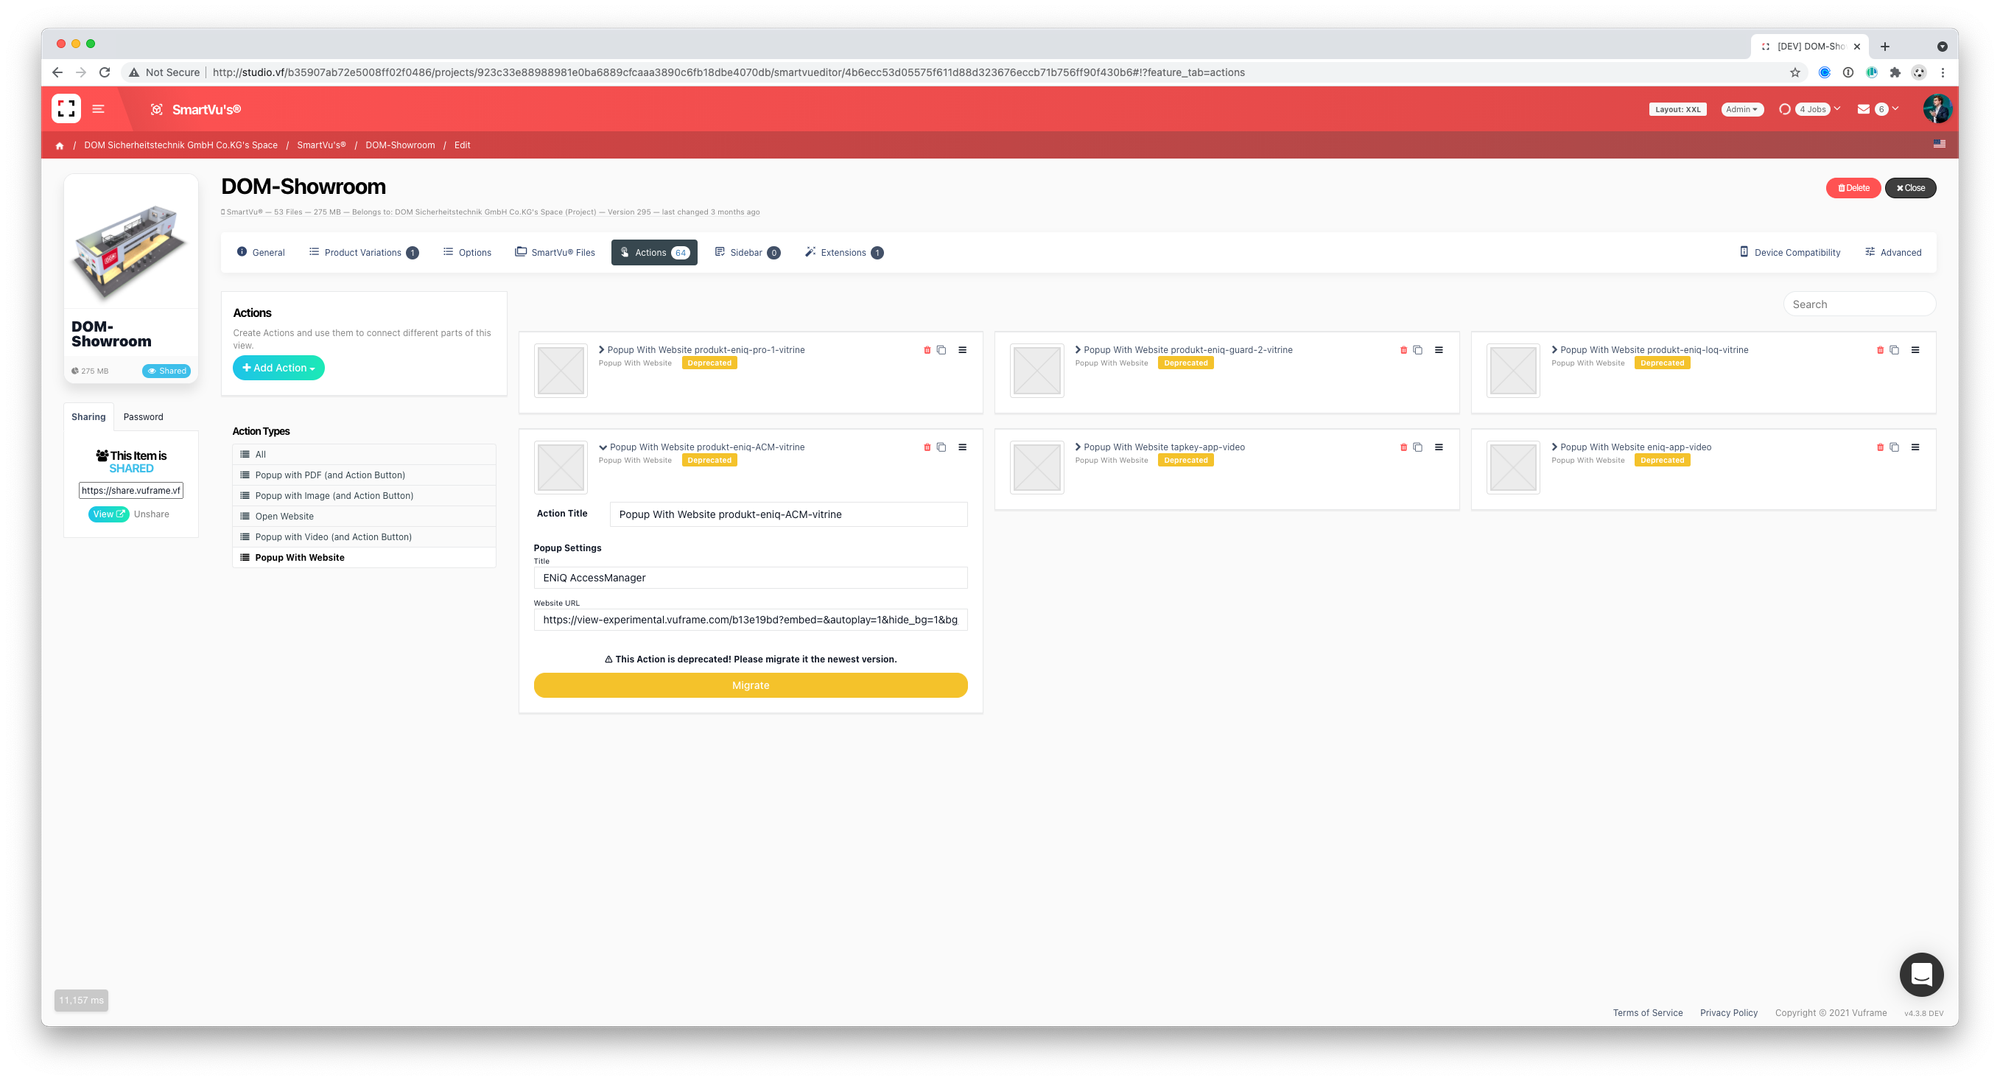
Task: Duplicate the eniq-app-video action
Action: [x=1894, y=447]
